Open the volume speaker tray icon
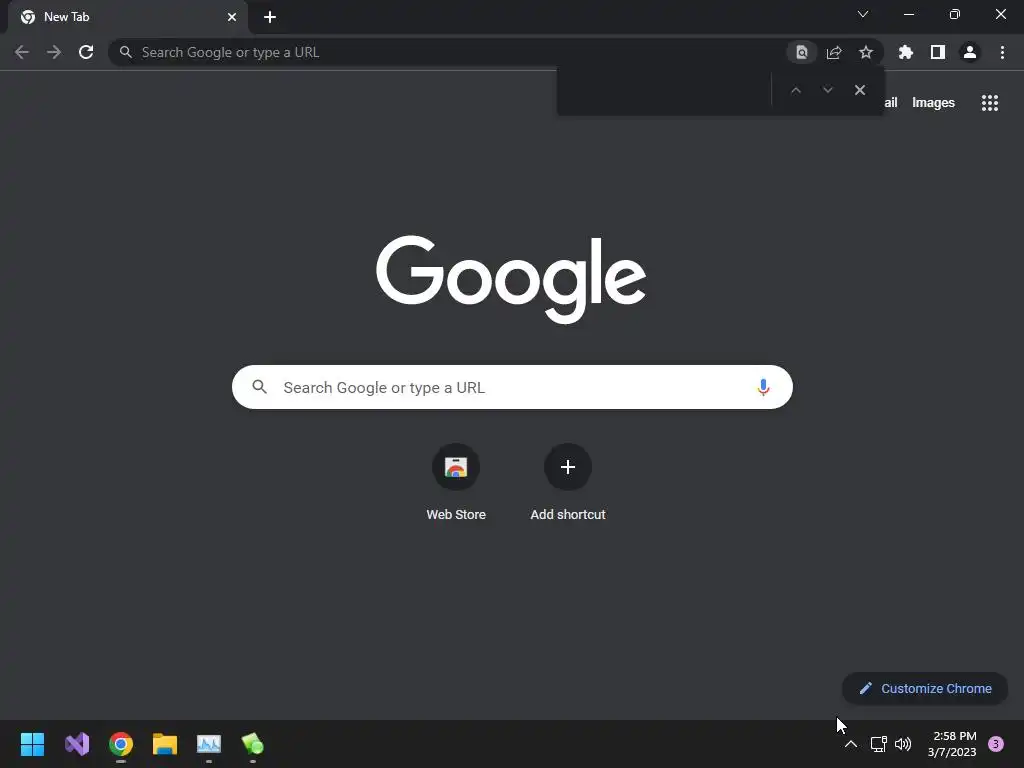Viewport: 1024px width, 768px height. click(x=903, y=744)
